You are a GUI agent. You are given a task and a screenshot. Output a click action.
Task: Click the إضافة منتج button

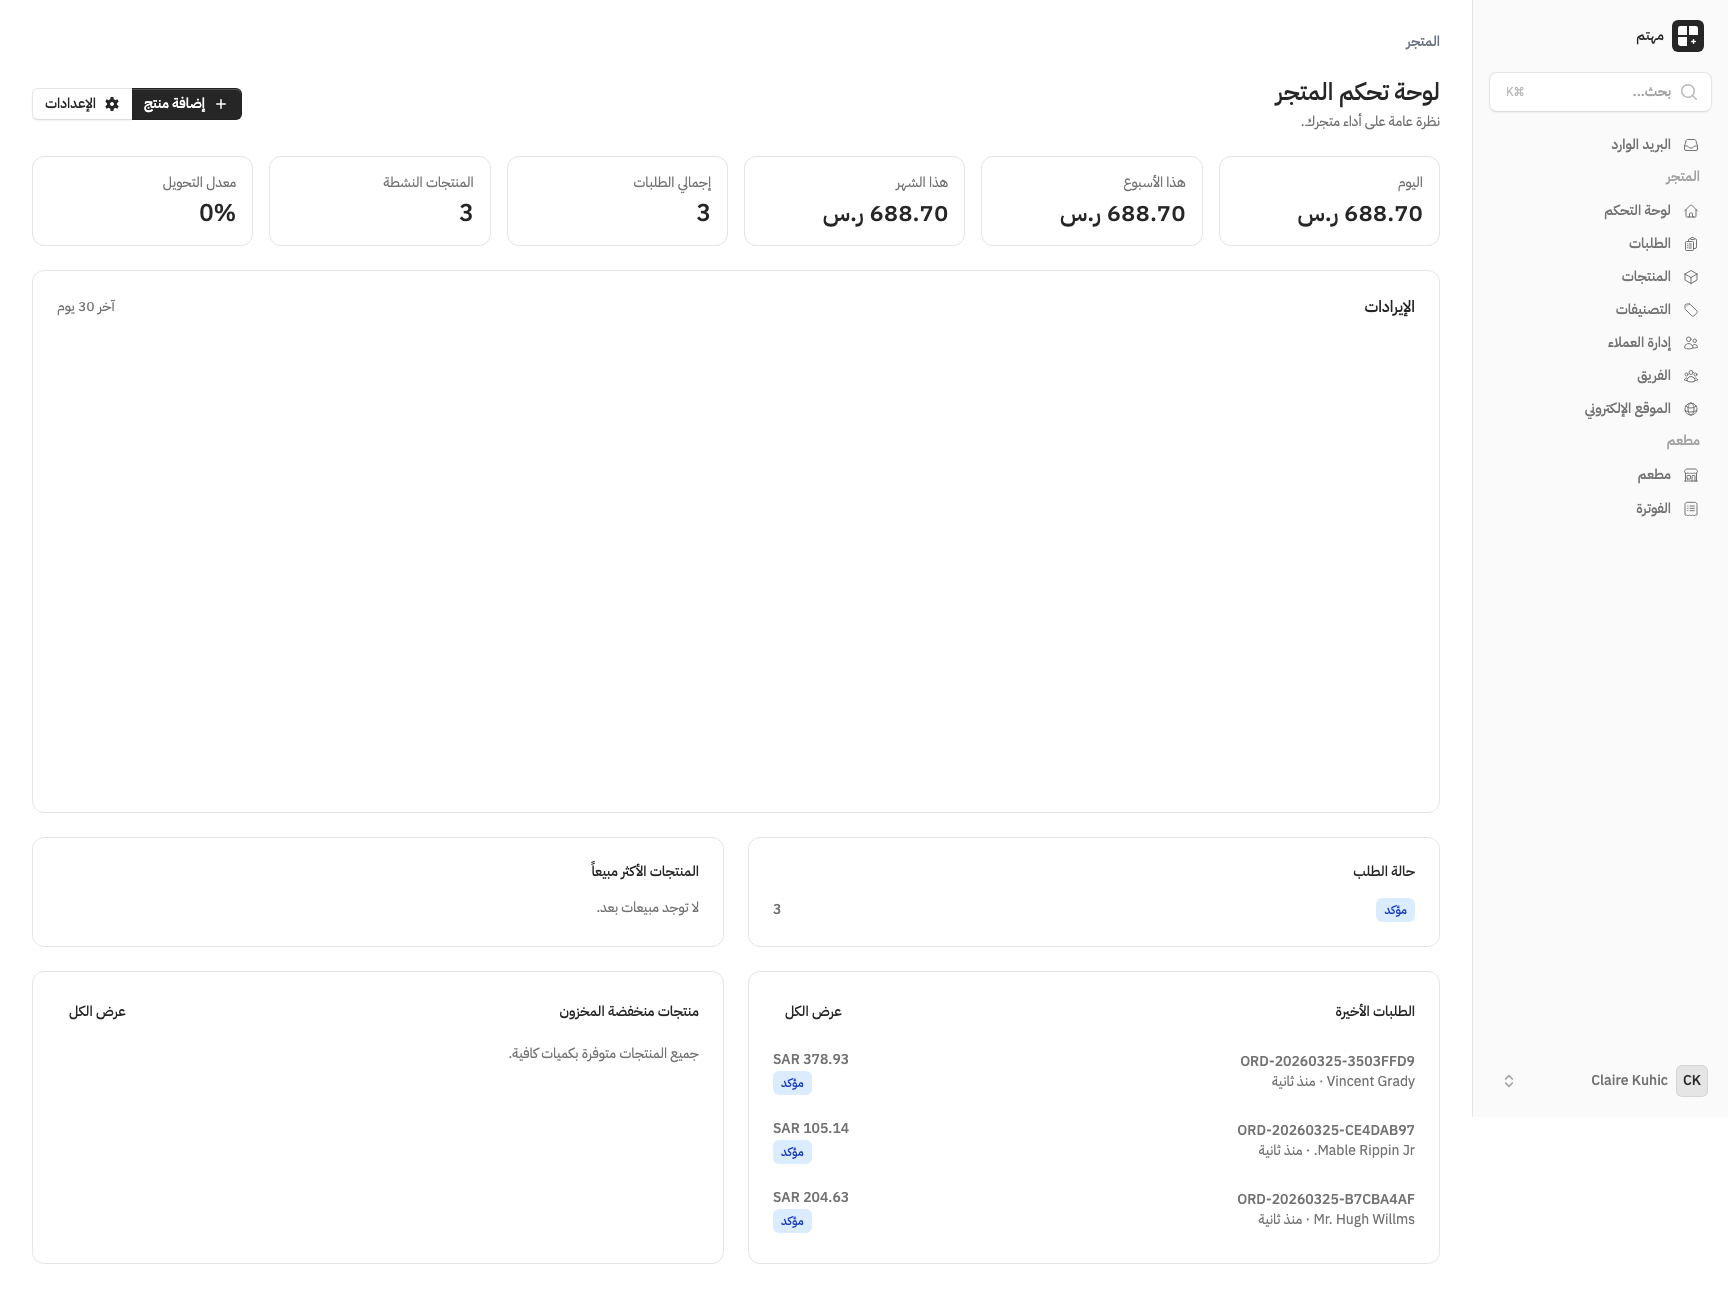[187, 103]
